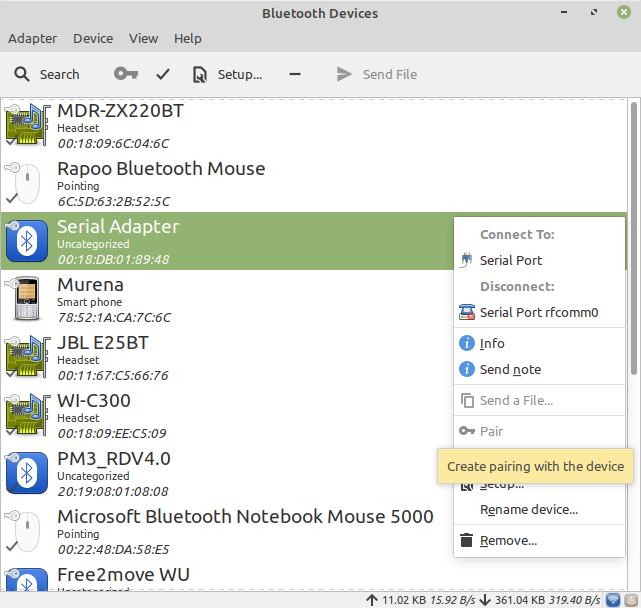Click the Info icon in context menu
Viewport: 641px width, 608px height.
pyautogui.click(x=467, y=343)
